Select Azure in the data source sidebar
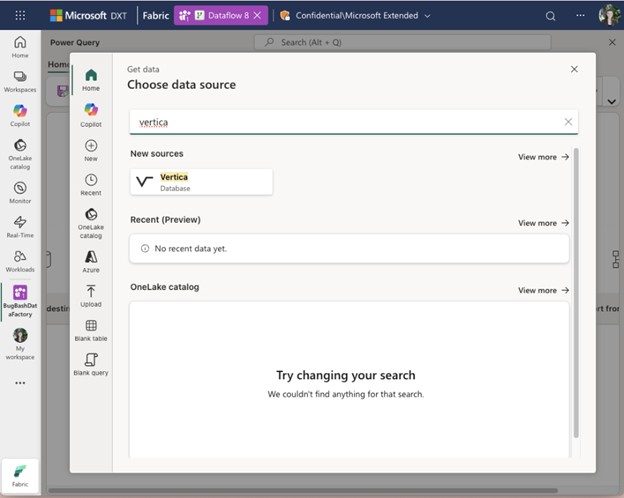The width and height of the screenshot is (624, 498). click(x=91, y=262)
